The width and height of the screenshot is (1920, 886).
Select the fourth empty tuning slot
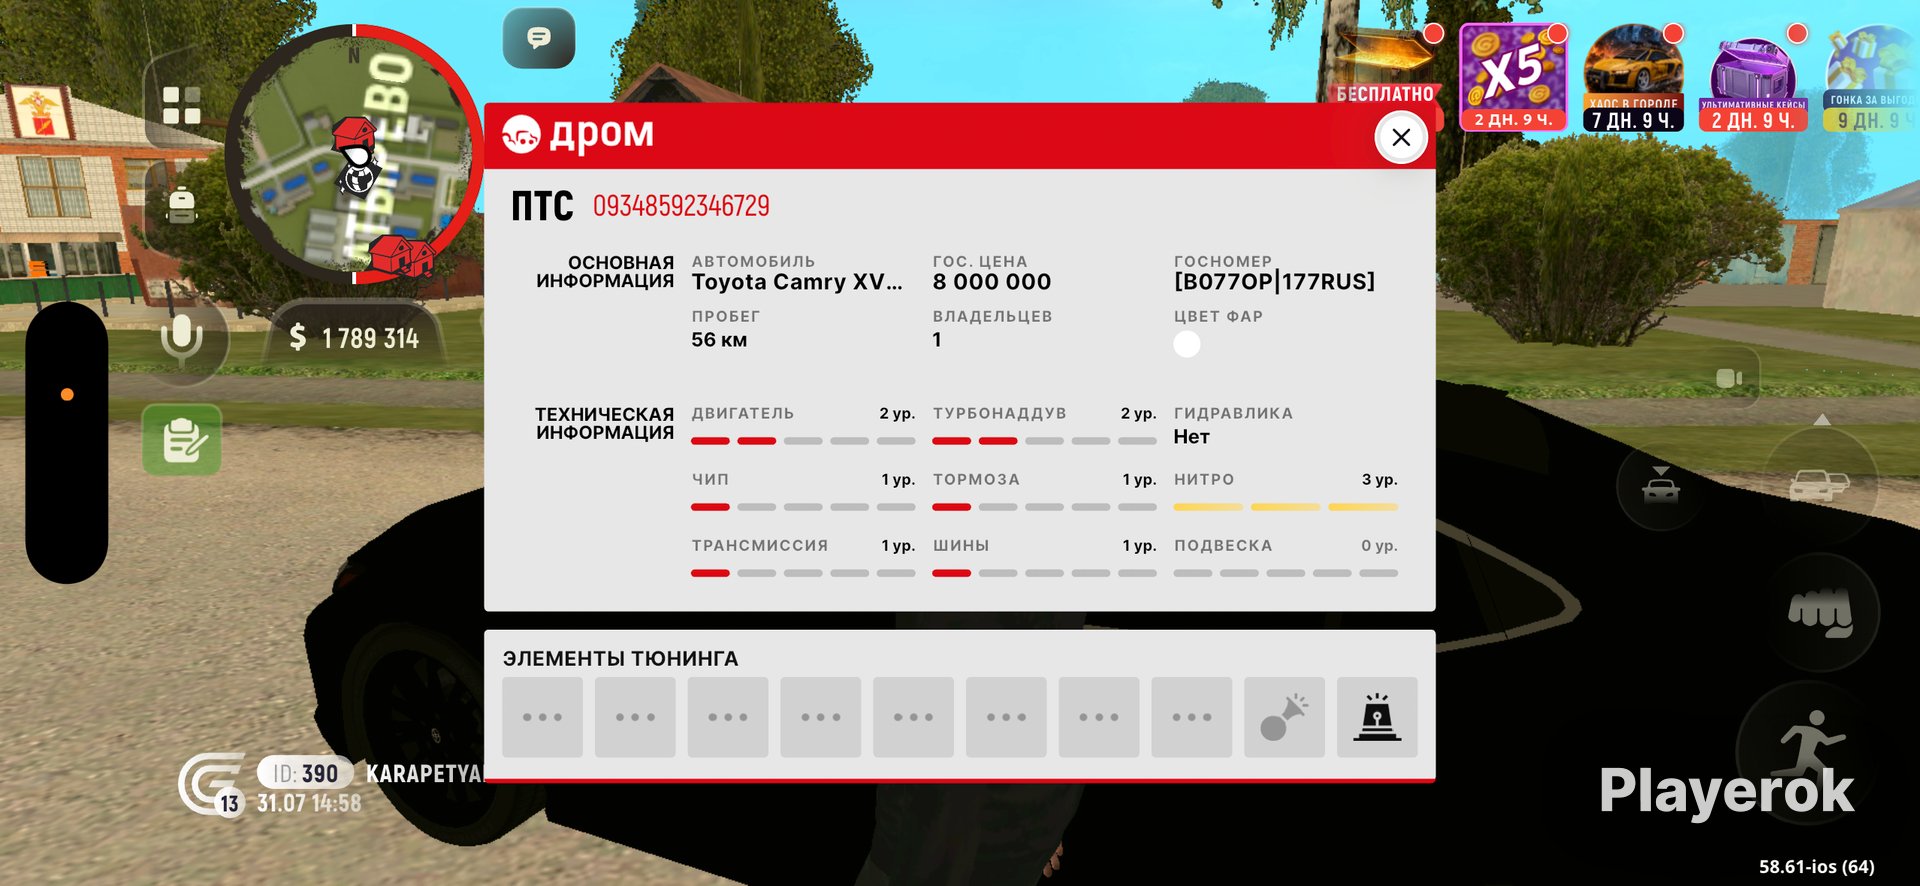[820, 717]
